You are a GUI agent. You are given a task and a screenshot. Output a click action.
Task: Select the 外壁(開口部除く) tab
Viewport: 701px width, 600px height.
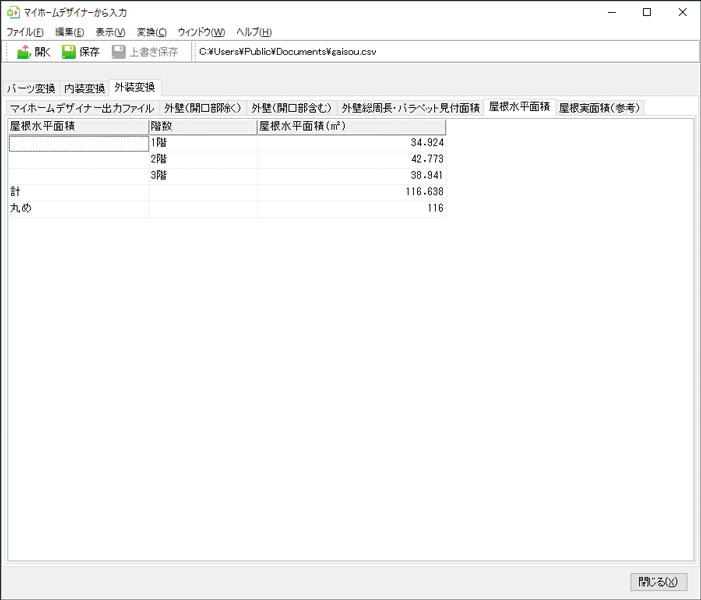pos(203,108)
